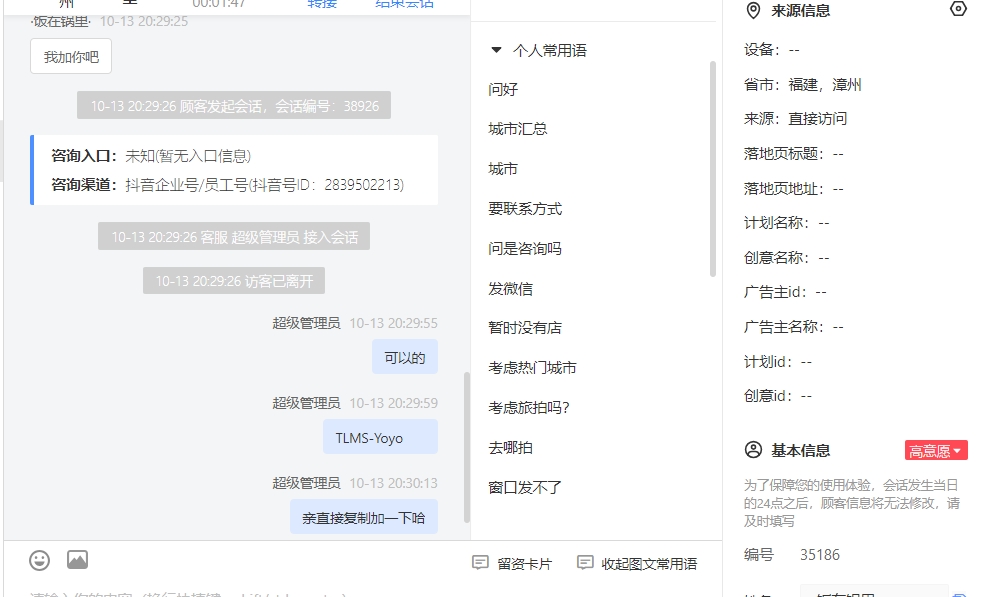Screen dimensions: 988x597
Task: Click the 落地页标题 field
Action: coord(793,154)
